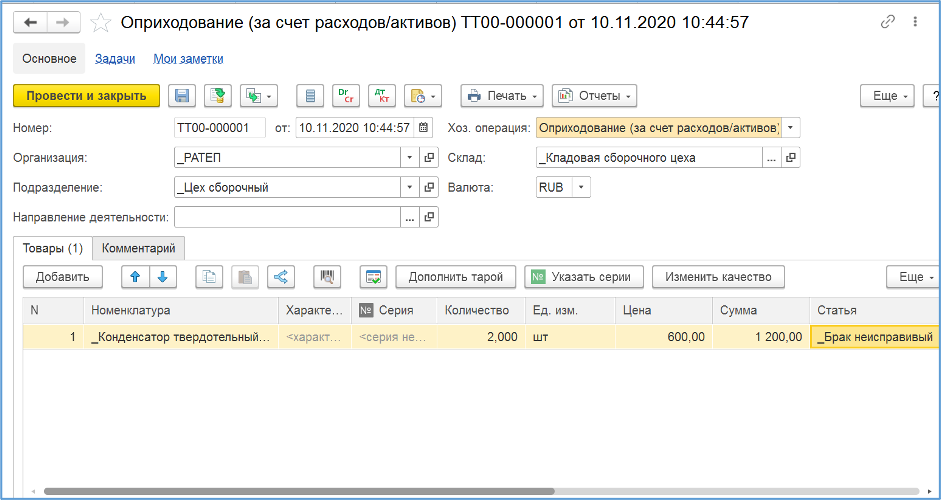The height and width of the screenshot is (502, 941).
Task: Show Dr/Cr postings report icon
Action: [x=346, y=96]
